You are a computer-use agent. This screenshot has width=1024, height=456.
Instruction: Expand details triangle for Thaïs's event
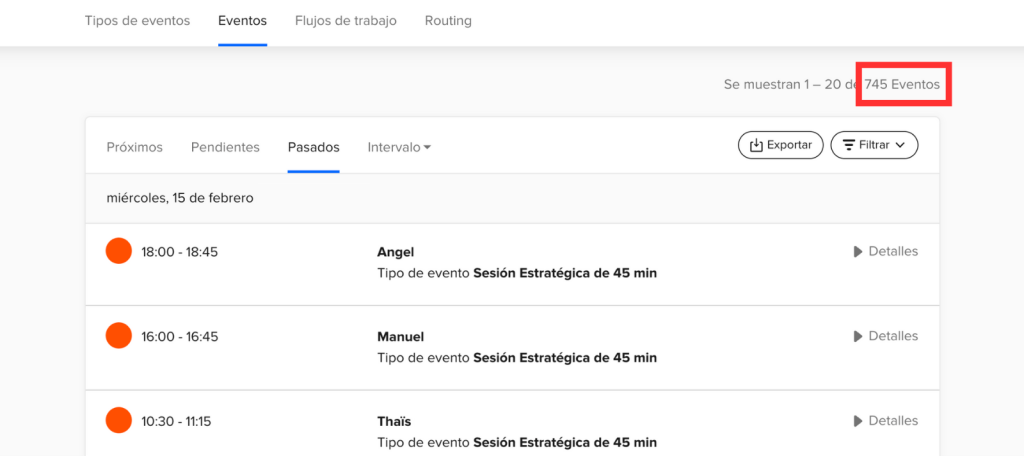coord(858,422)
